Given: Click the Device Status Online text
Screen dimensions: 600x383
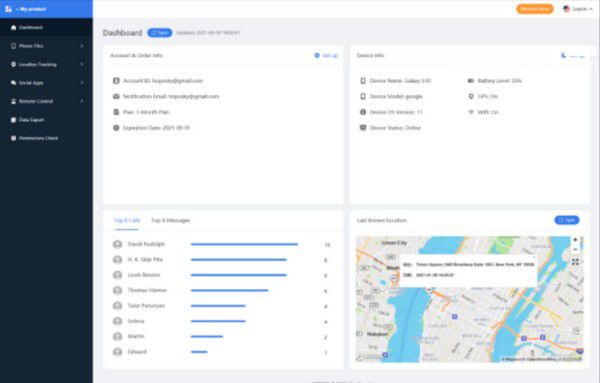Looking at the screenshot, I should [x=395, y=128].
